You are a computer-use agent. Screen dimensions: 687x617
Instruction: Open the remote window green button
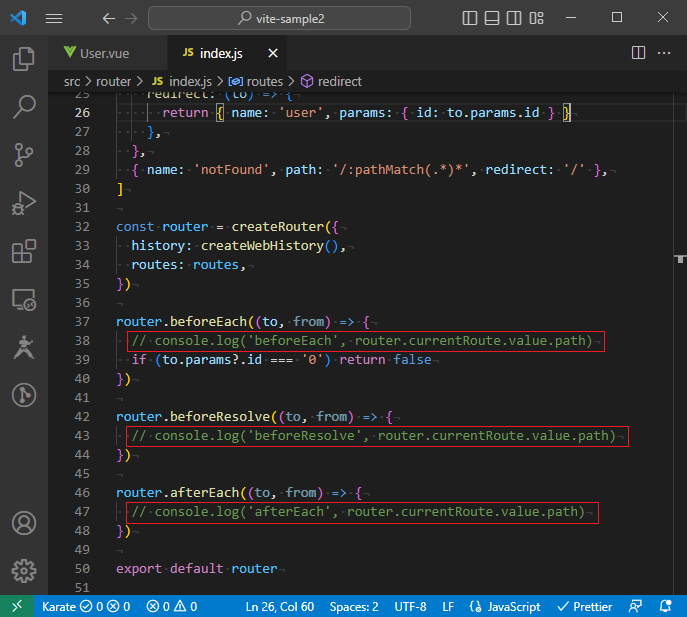pyautogui.click(x=17, y=606)
